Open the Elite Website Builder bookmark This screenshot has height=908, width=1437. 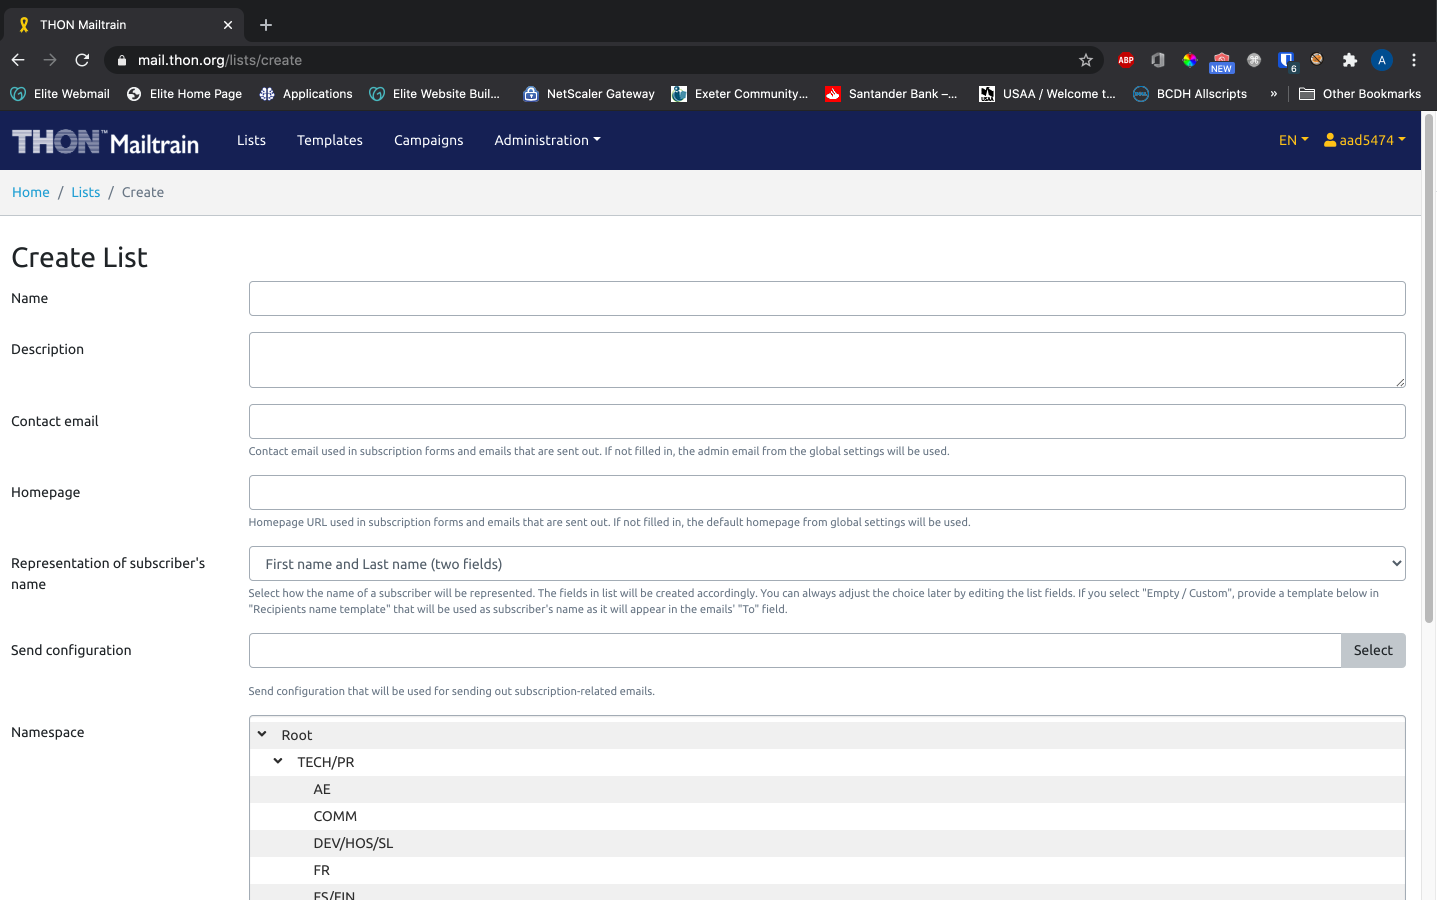435,94
